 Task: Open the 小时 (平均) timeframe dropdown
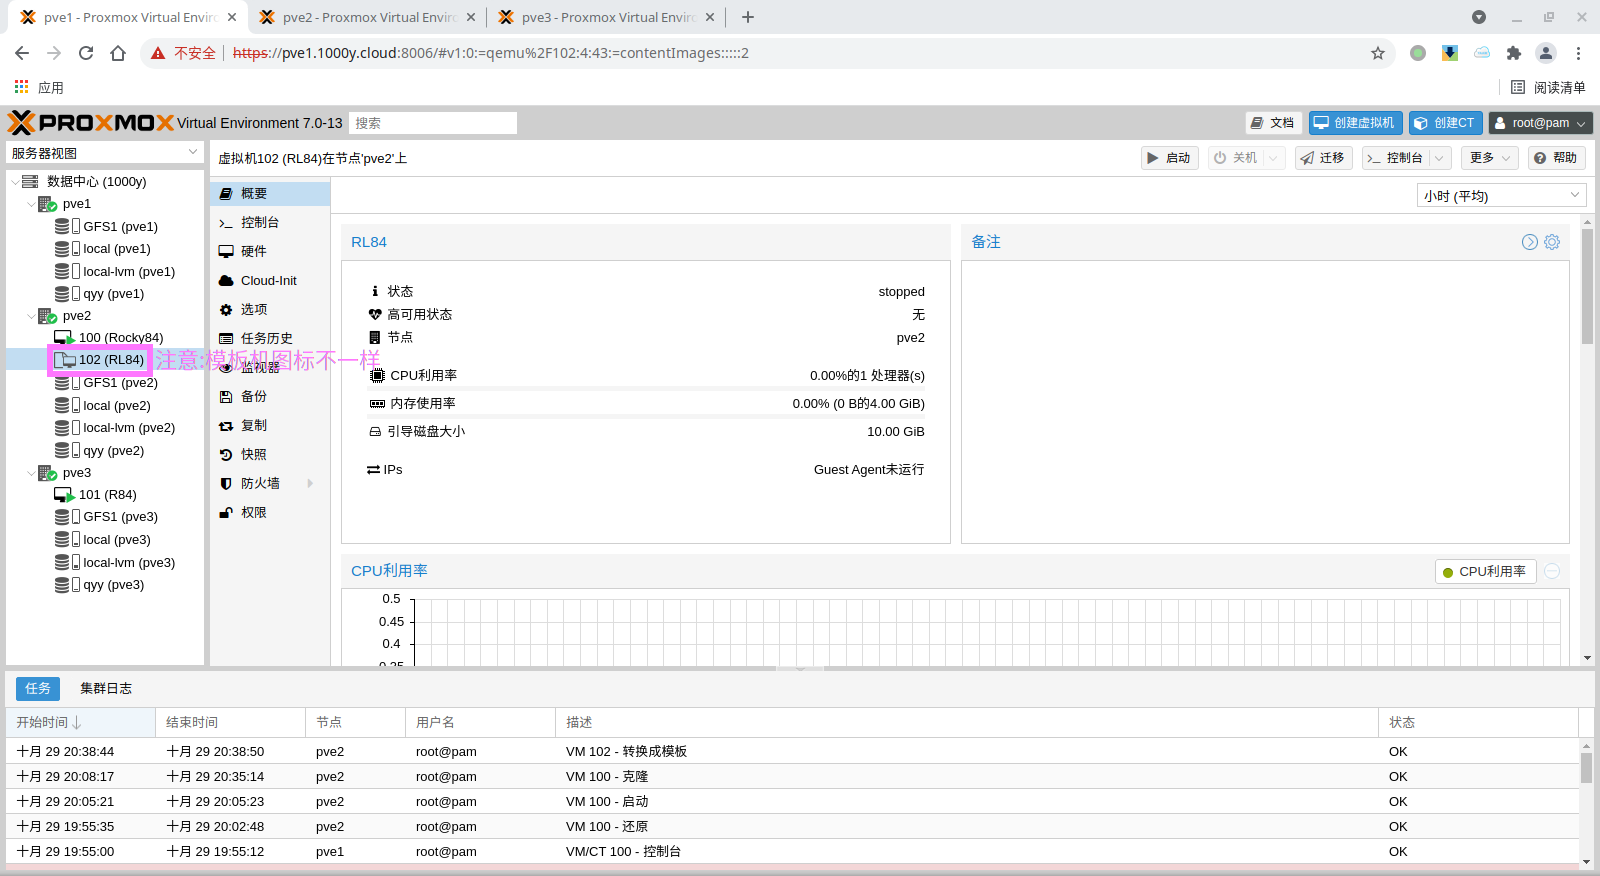tap(1501, 196)
